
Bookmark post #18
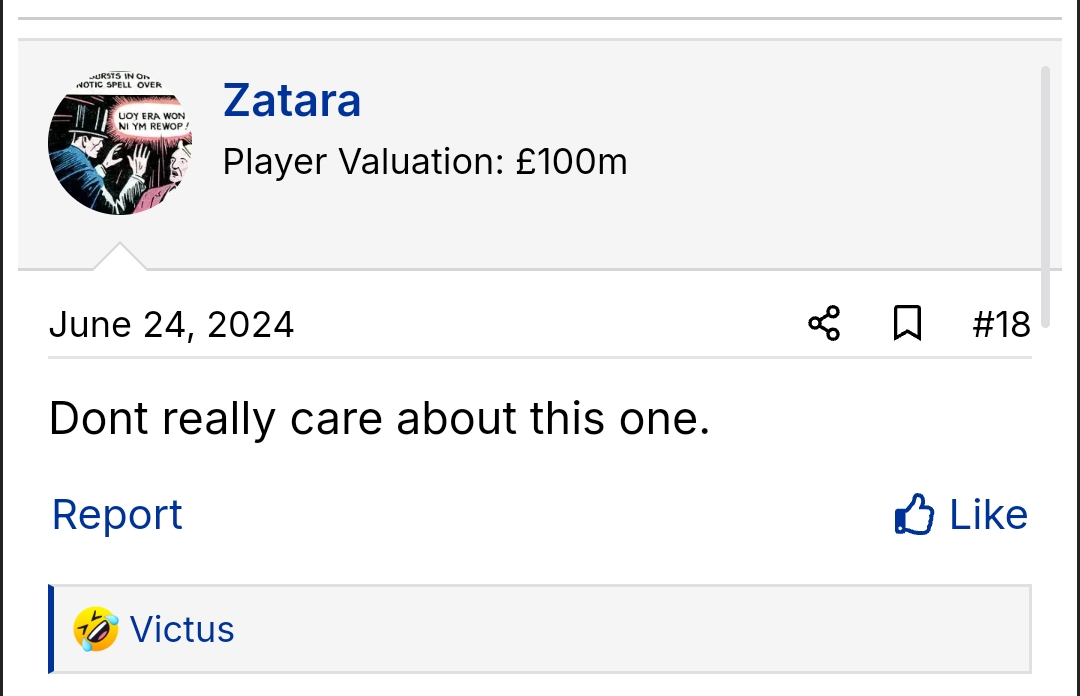click(907, 324)
